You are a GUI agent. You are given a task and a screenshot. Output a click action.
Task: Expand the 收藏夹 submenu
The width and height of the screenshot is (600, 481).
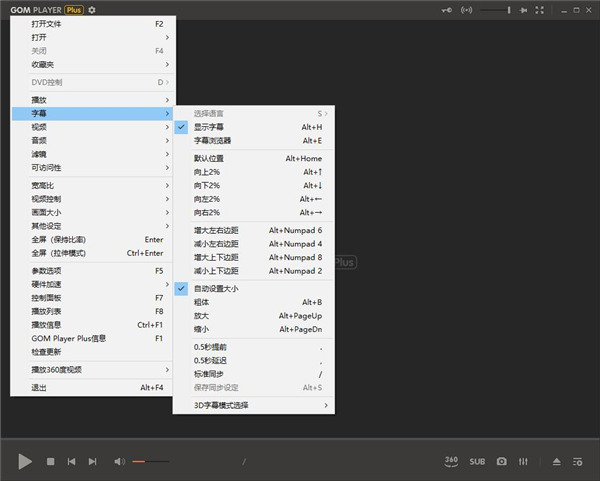93,64
